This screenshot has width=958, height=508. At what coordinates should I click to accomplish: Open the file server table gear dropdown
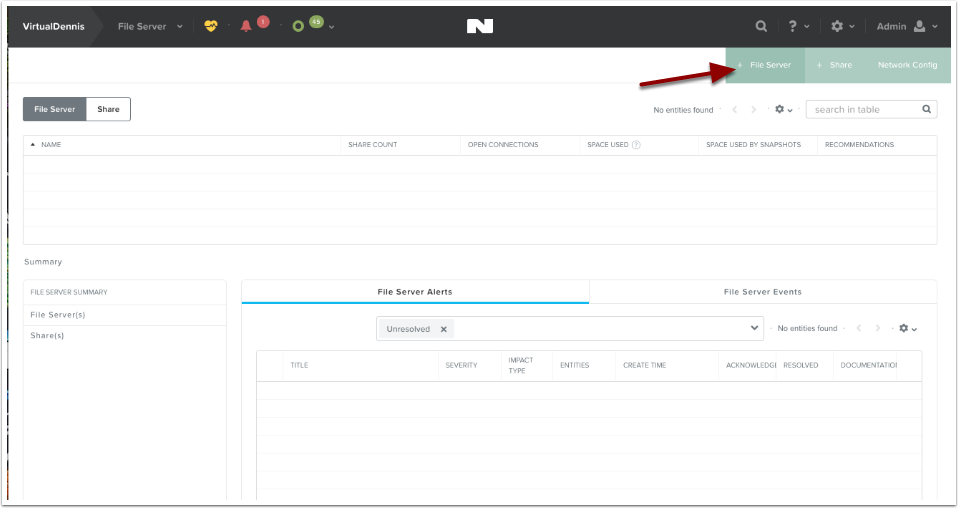tap(783, 110)
